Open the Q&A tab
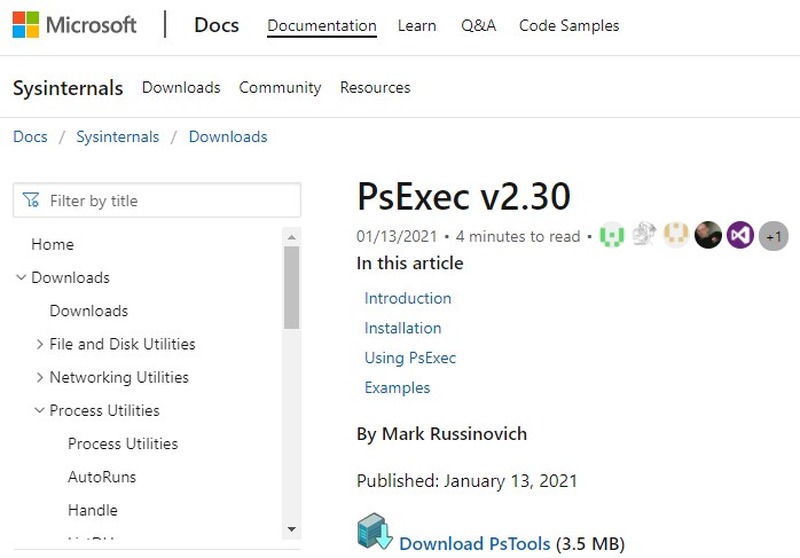 (478, 26)
